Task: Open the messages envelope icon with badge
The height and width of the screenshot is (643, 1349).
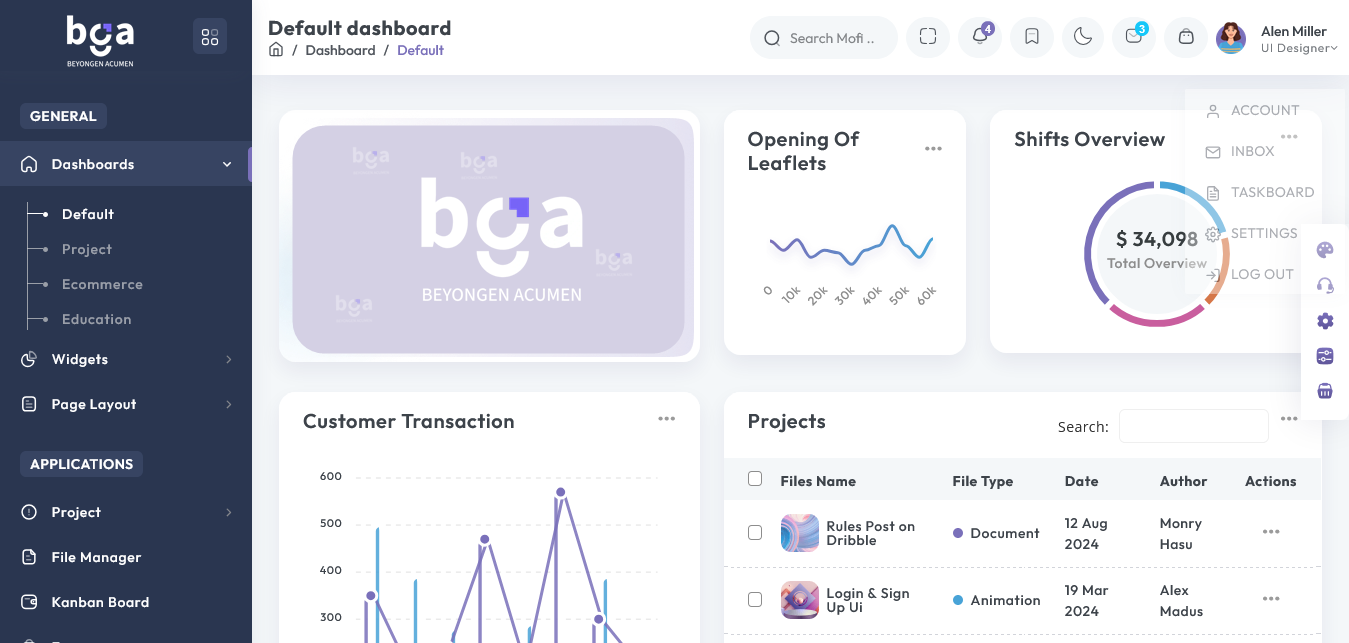Action: click(1134, 37)
